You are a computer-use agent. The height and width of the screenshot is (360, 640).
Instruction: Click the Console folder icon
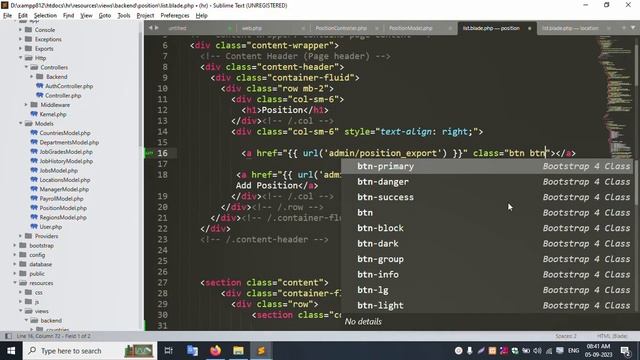coord(28,30)
